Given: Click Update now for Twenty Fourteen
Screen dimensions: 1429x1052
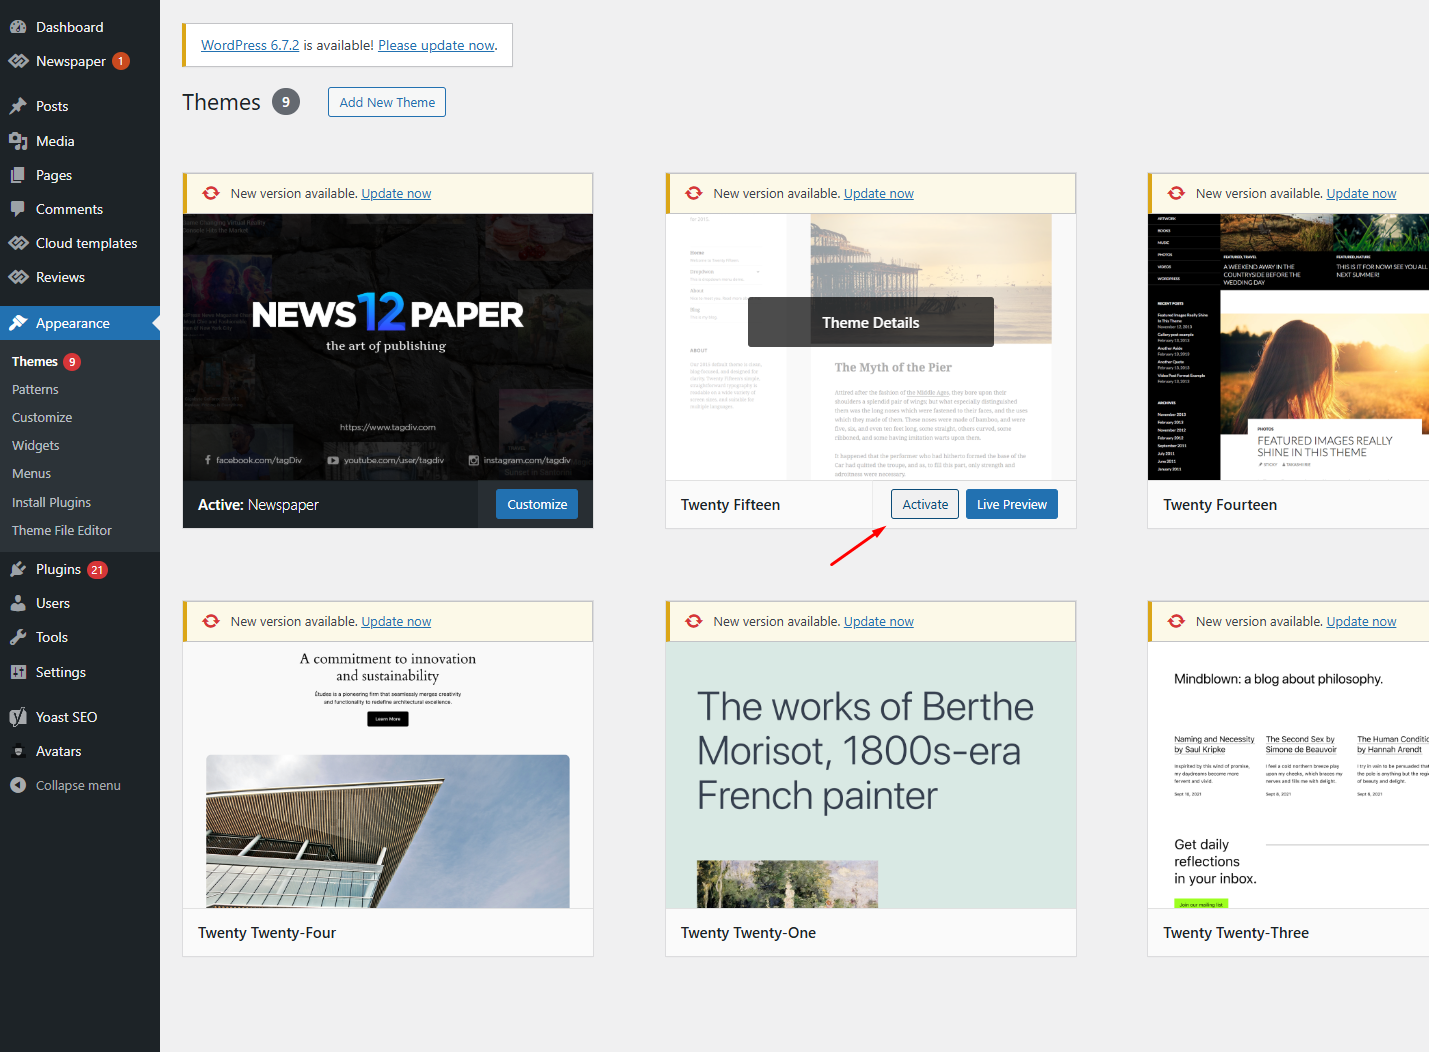Looking at the screenshot, I should (1361, 193).
